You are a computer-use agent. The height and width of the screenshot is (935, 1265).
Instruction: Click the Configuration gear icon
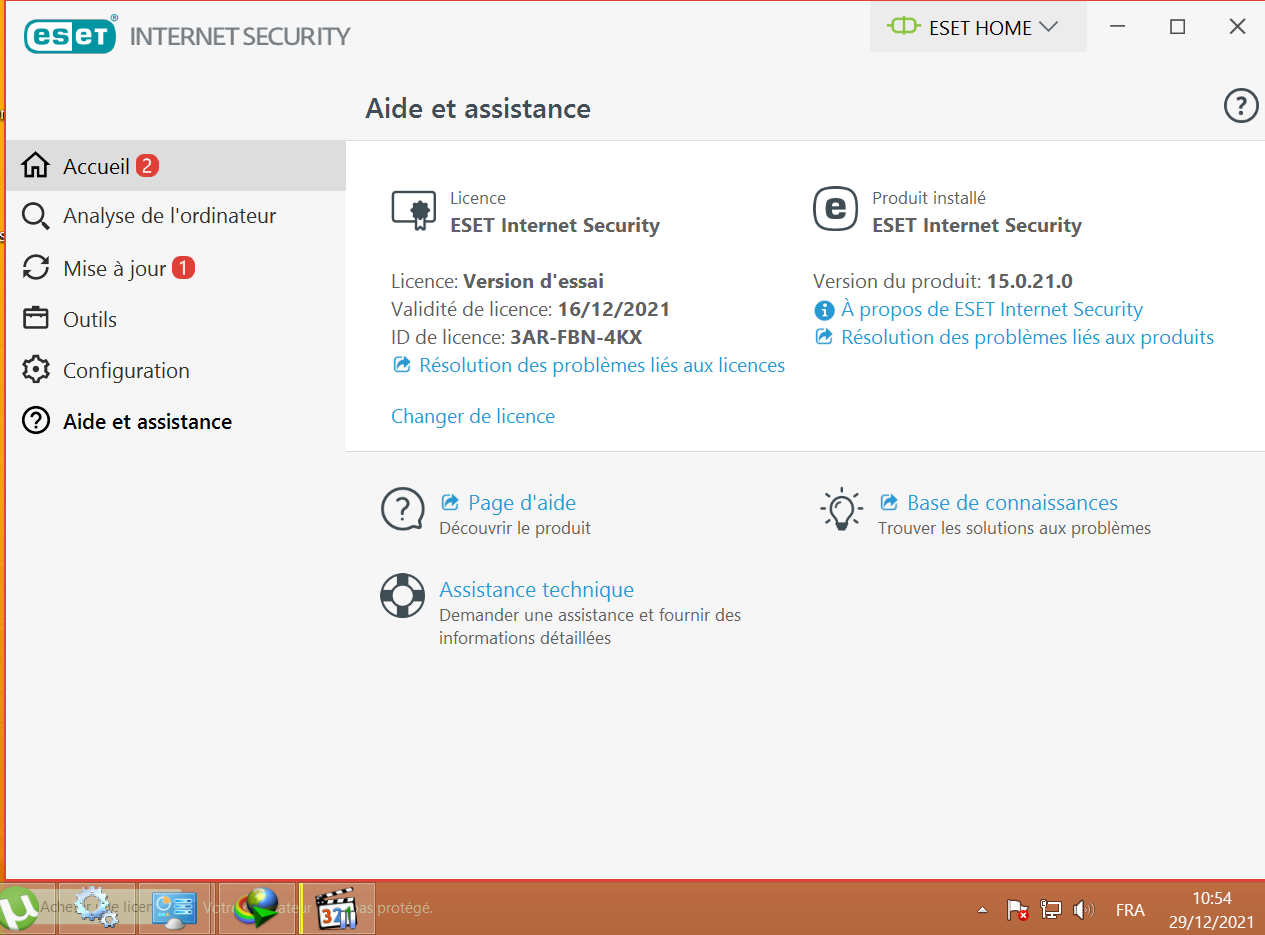[x=36, y=370]
